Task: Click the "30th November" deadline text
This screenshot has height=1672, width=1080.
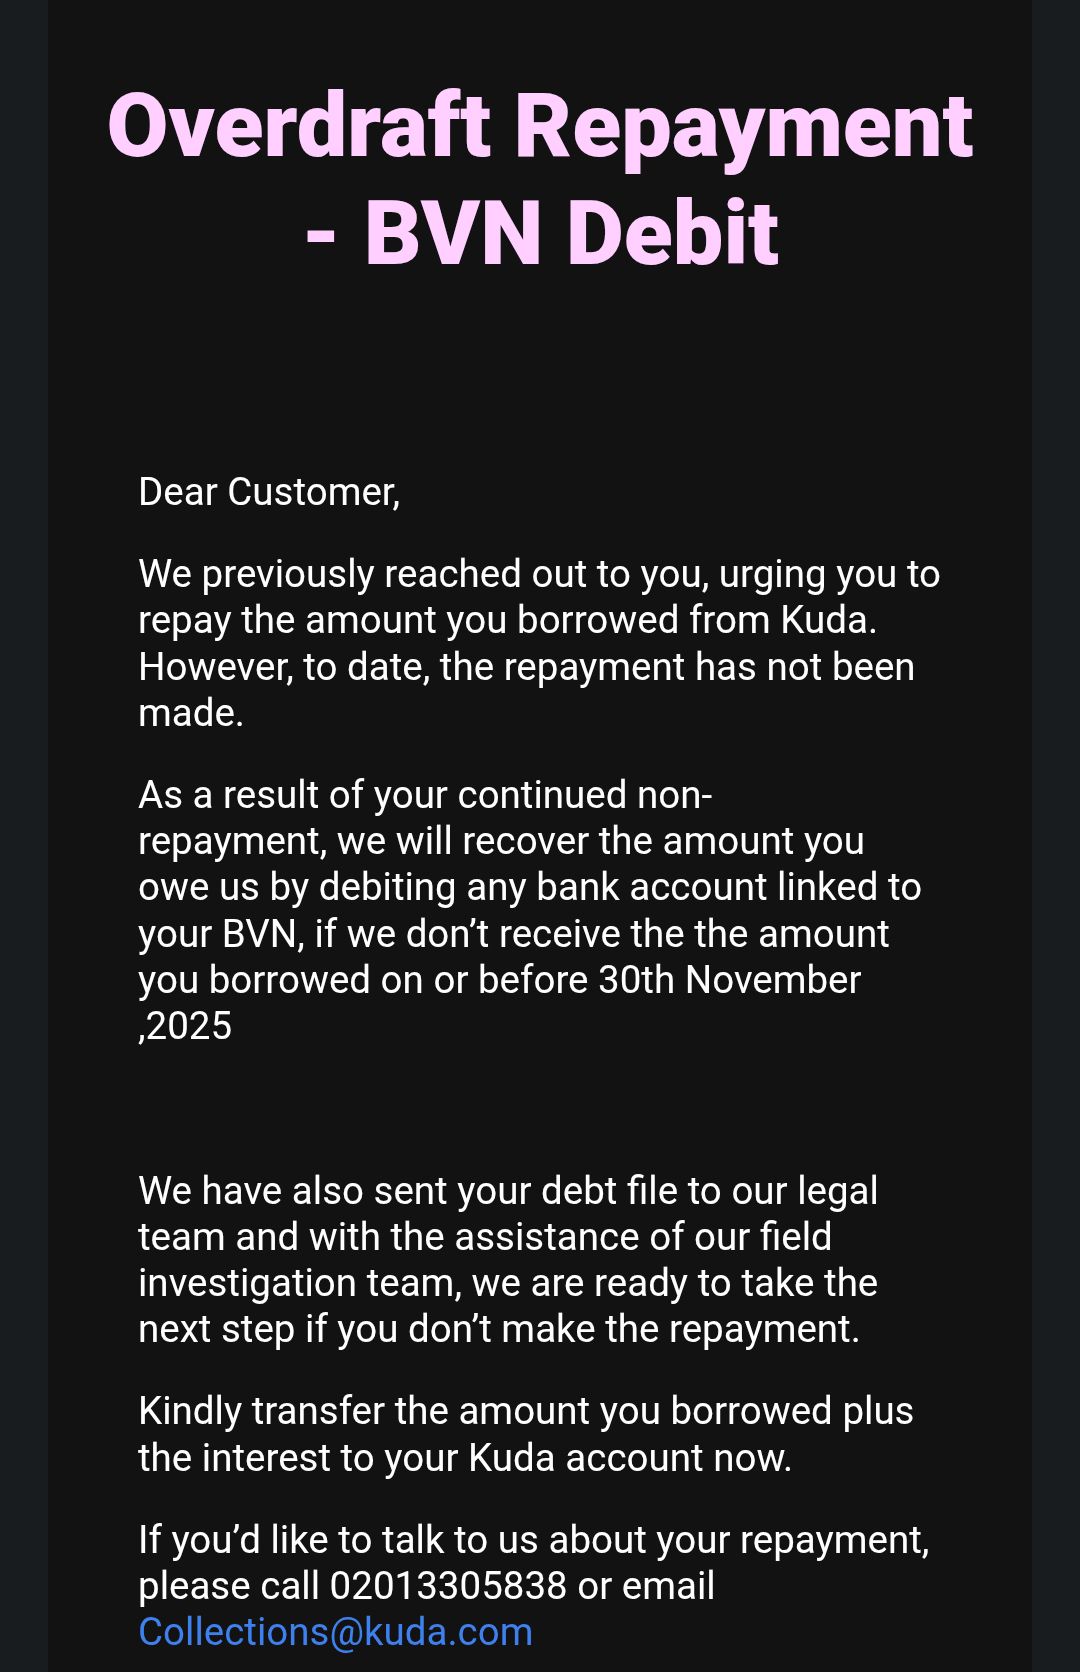Action: (x=729, y=980)
